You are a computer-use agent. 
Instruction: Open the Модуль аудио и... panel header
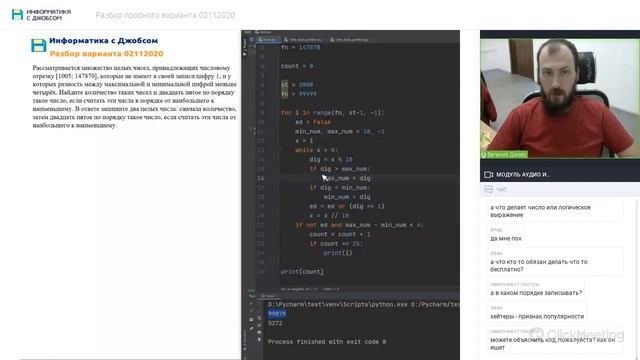(560, 175)
